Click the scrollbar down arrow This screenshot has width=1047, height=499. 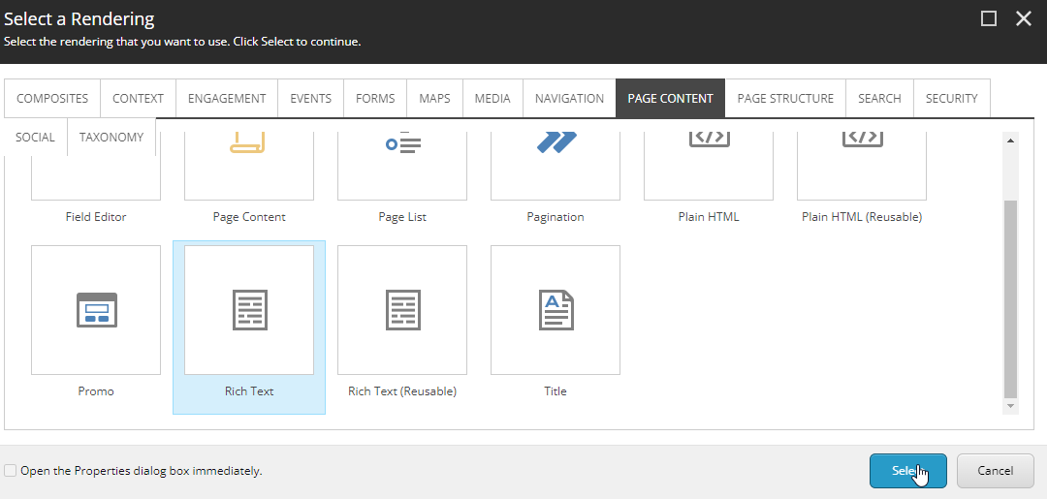(1010, 406)
